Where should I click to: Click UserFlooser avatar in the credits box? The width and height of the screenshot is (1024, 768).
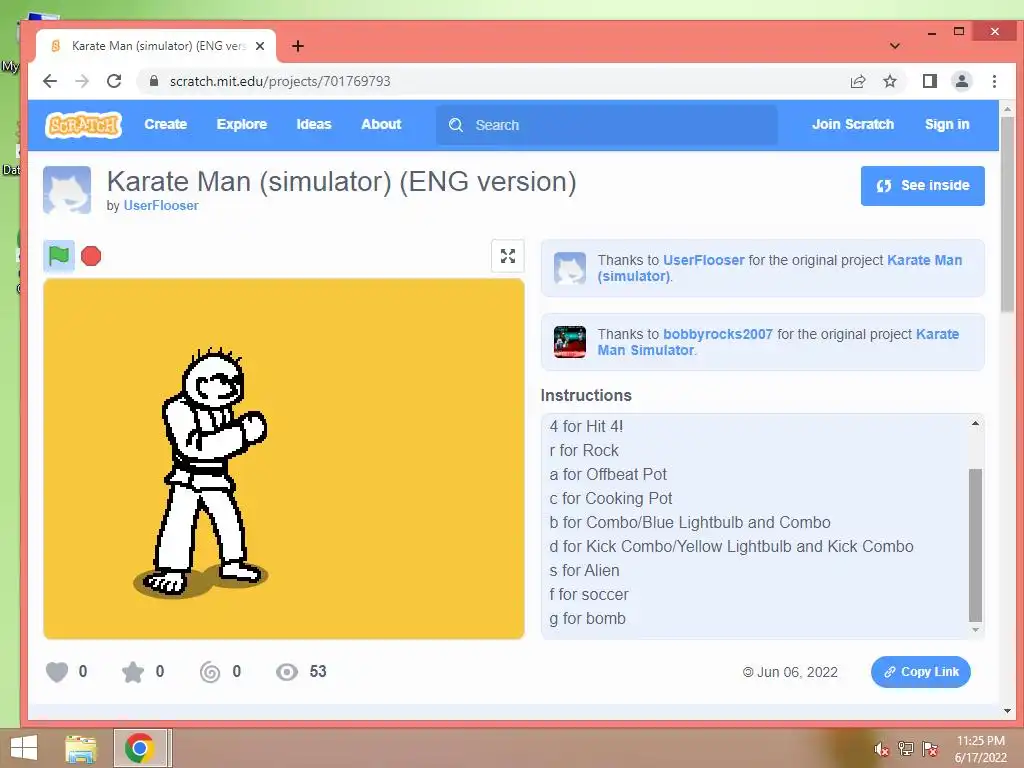pos(569,268)
